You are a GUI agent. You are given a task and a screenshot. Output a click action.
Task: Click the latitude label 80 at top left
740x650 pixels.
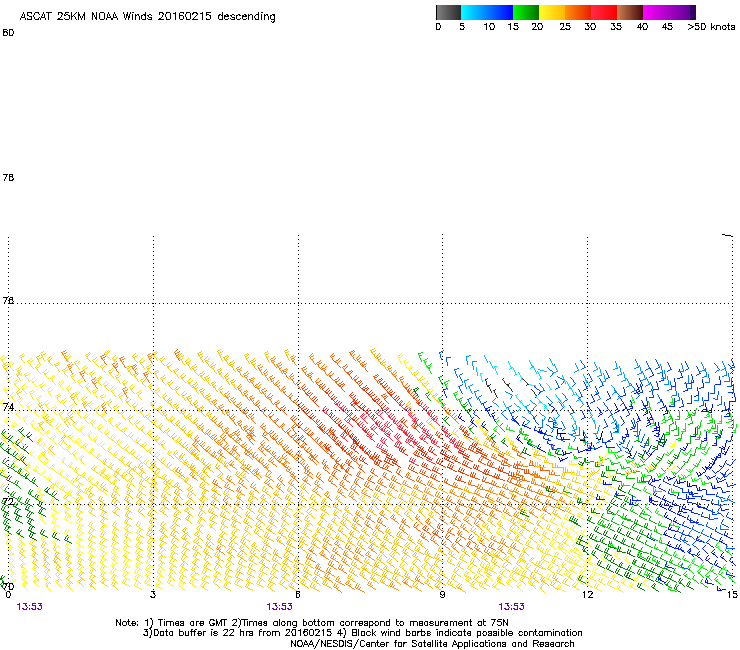[8, 33]
